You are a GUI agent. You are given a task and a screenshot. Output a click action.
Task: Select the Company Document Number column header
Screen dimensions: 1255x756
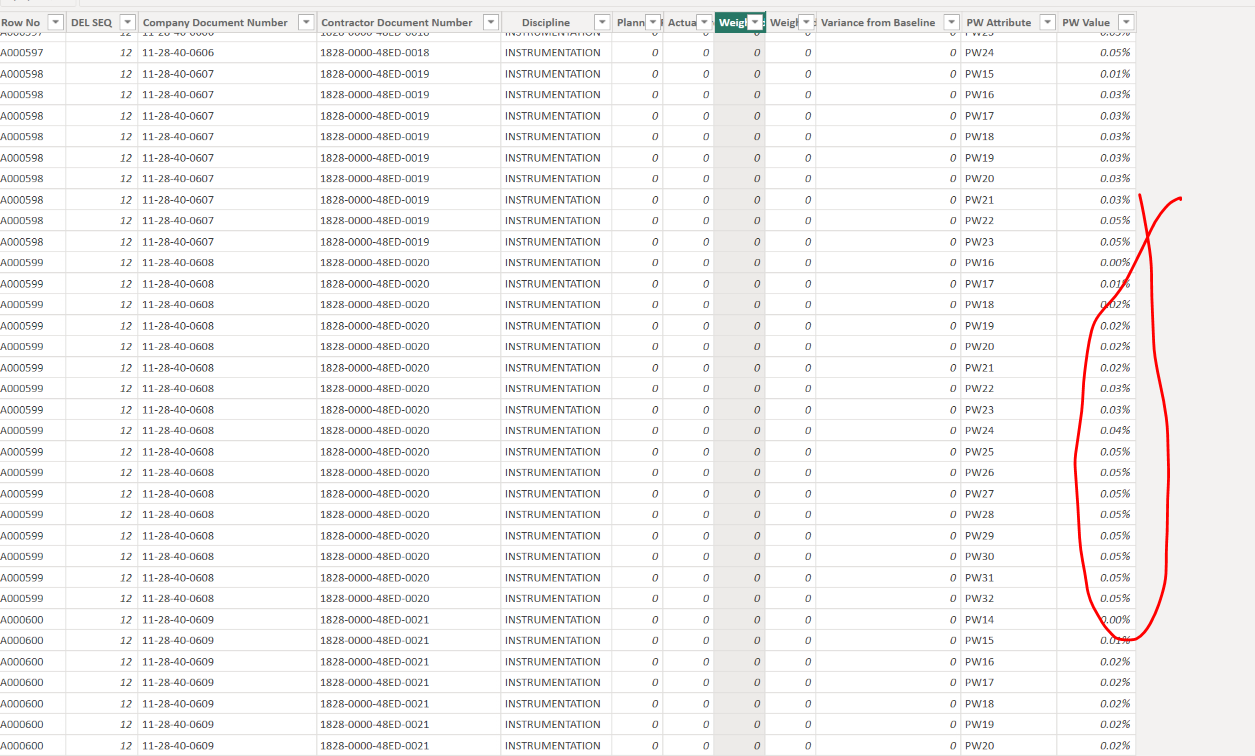(215, 22)
